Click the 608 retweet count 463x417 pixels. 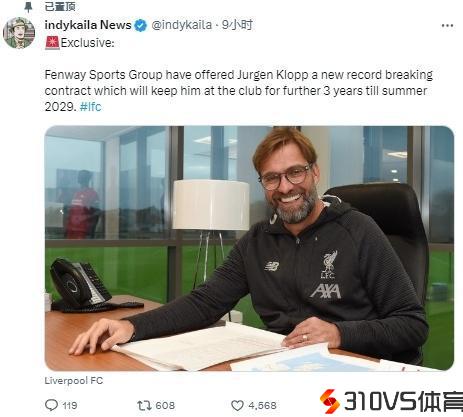[x=165, y=405]
